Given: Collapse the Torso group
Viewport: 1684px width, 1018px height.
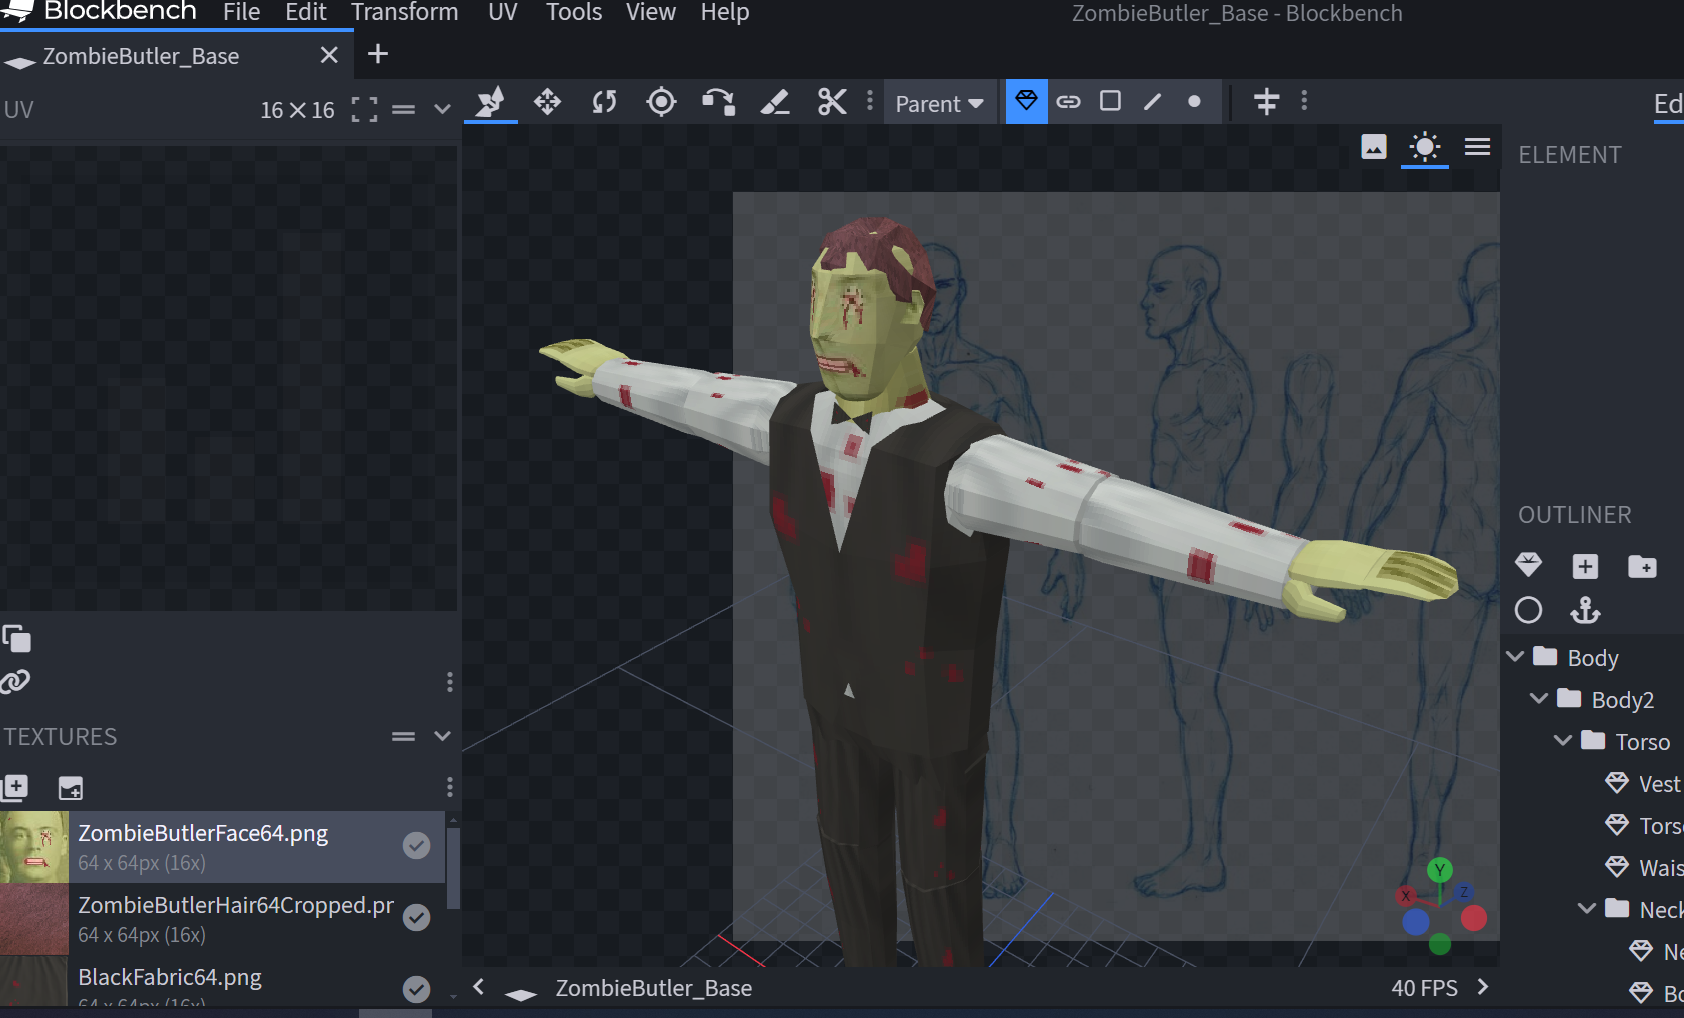Looking at the screenshot, I should tap(1563, 741).
